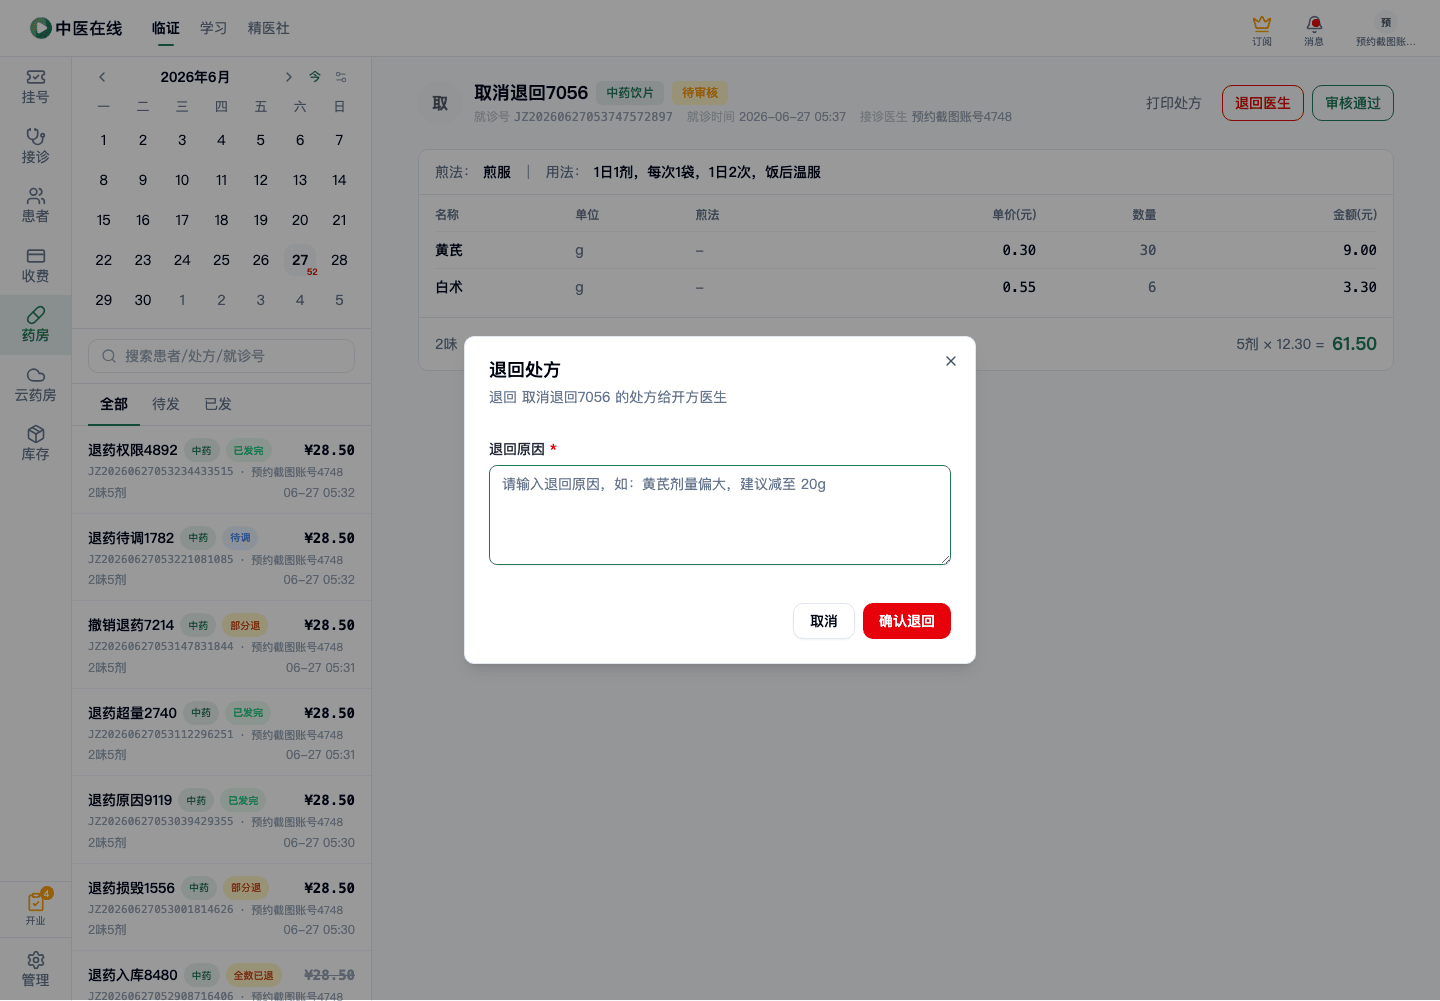The height and width of the screenshot is (1001, 1440).
Task: Click the 打印处方 link
Action: click(1173, 103)
